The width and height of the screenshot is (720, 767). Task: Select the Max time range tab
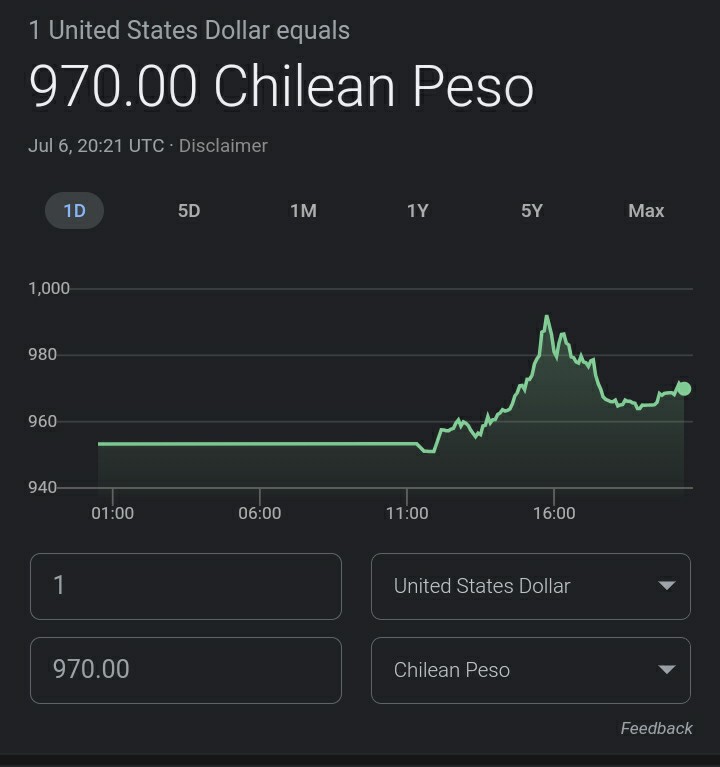click(x=646, y=211)
